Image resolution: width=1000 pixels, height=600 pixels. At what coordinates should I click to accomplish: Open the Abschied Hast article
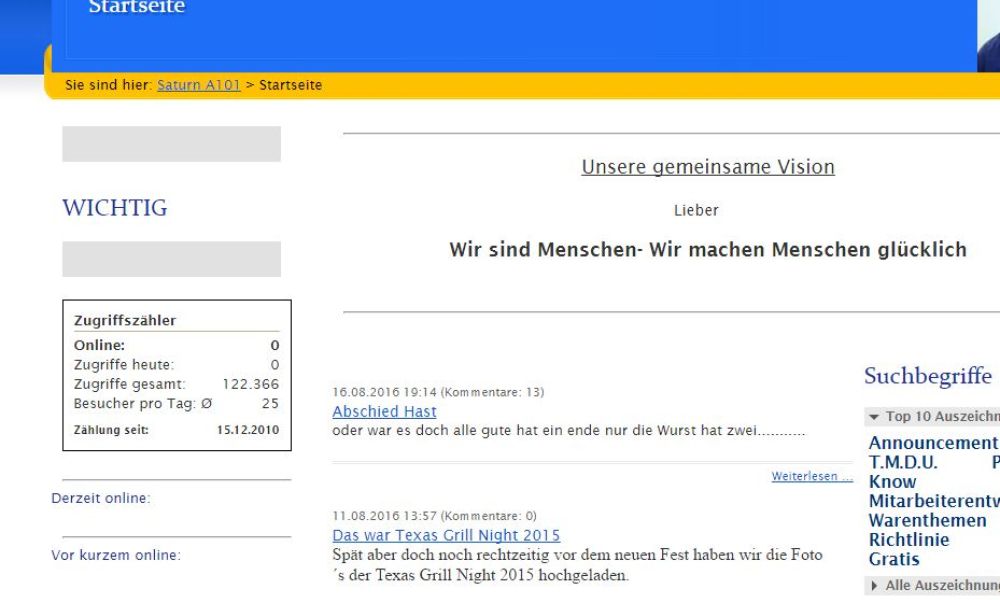(384, 412)
